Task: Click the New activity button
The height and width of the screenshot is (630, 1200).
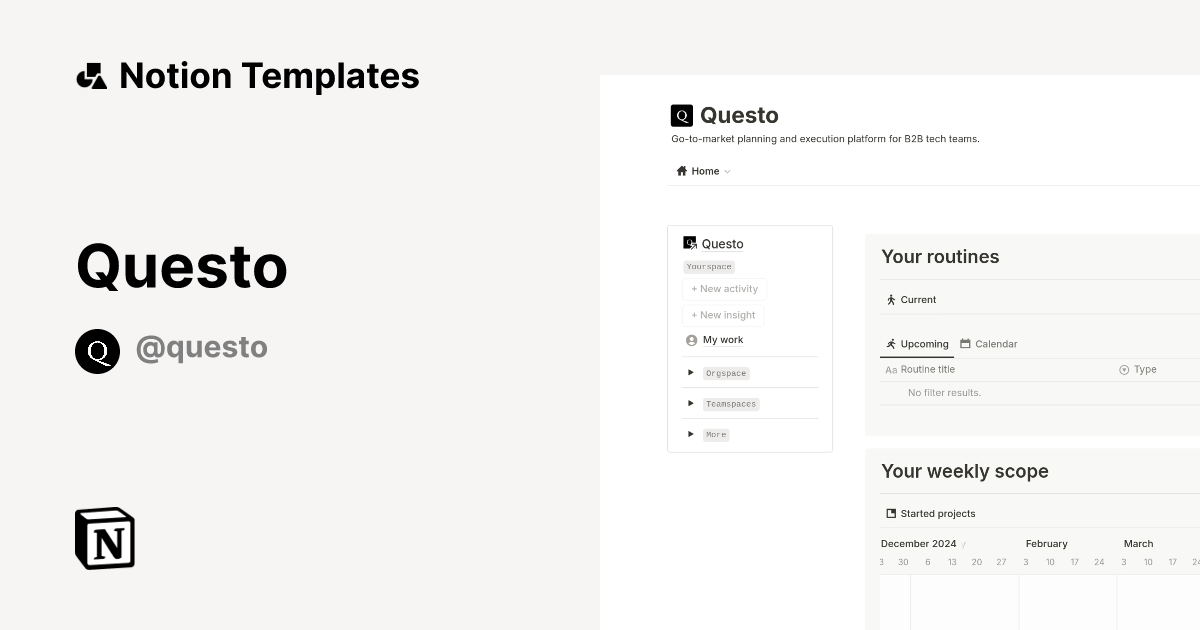Action: (724, 289)
